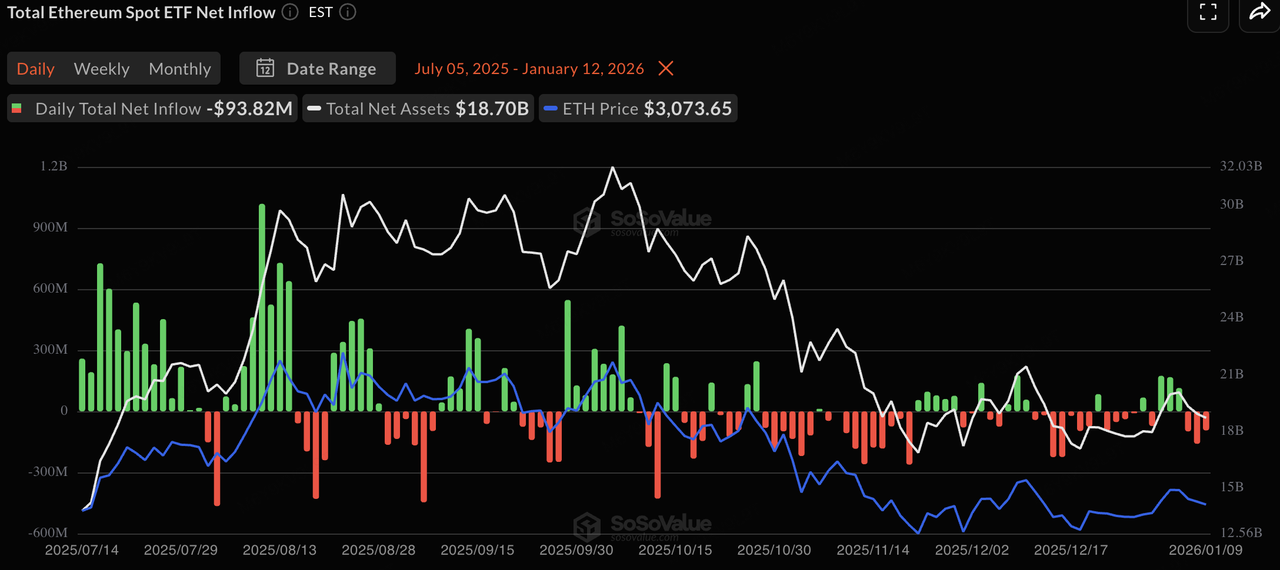Click the share arrow icon
Image resolution: width=1280 pixels, height=570 pixels.
(1257, 12)
